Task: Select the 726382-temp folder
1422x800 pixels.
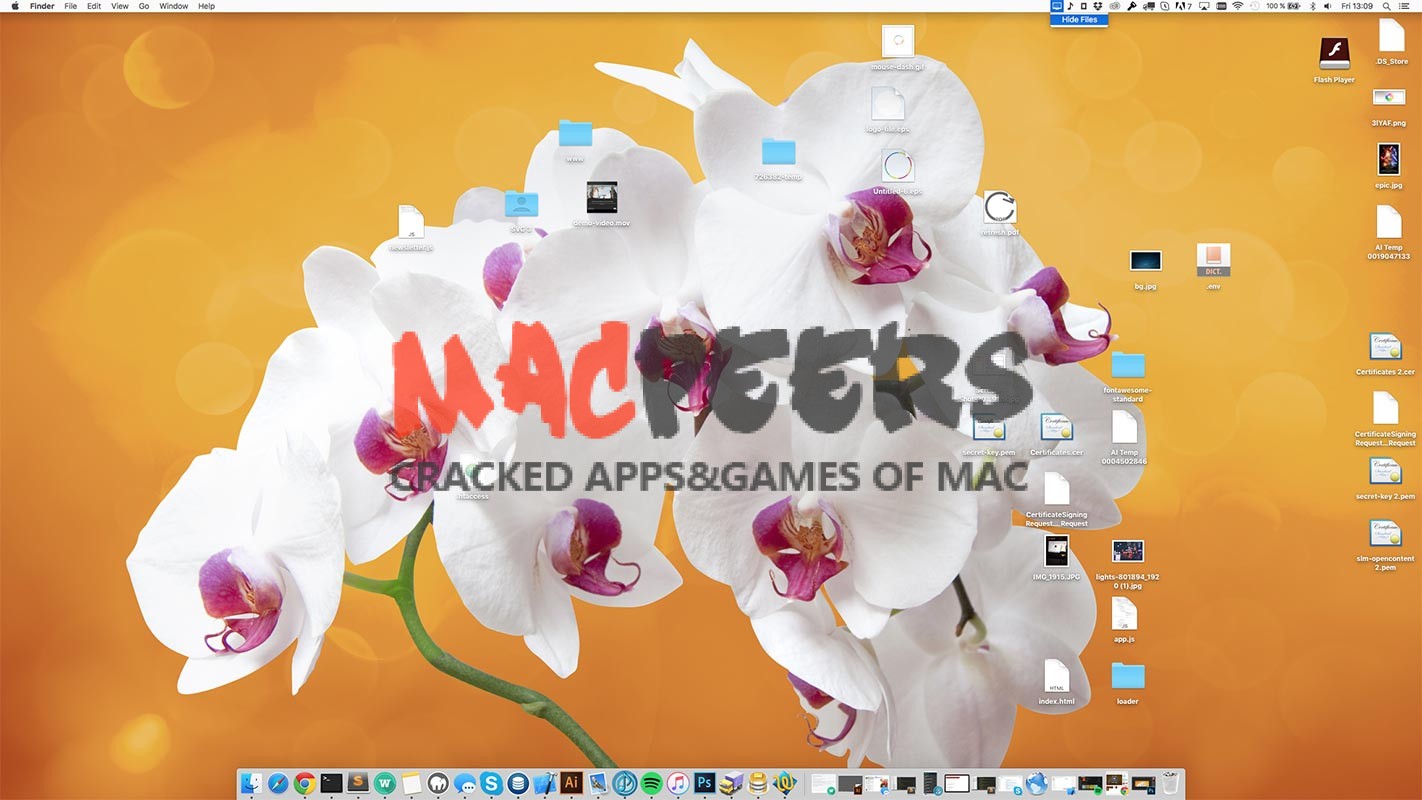Action: click(x=778, y=152)
